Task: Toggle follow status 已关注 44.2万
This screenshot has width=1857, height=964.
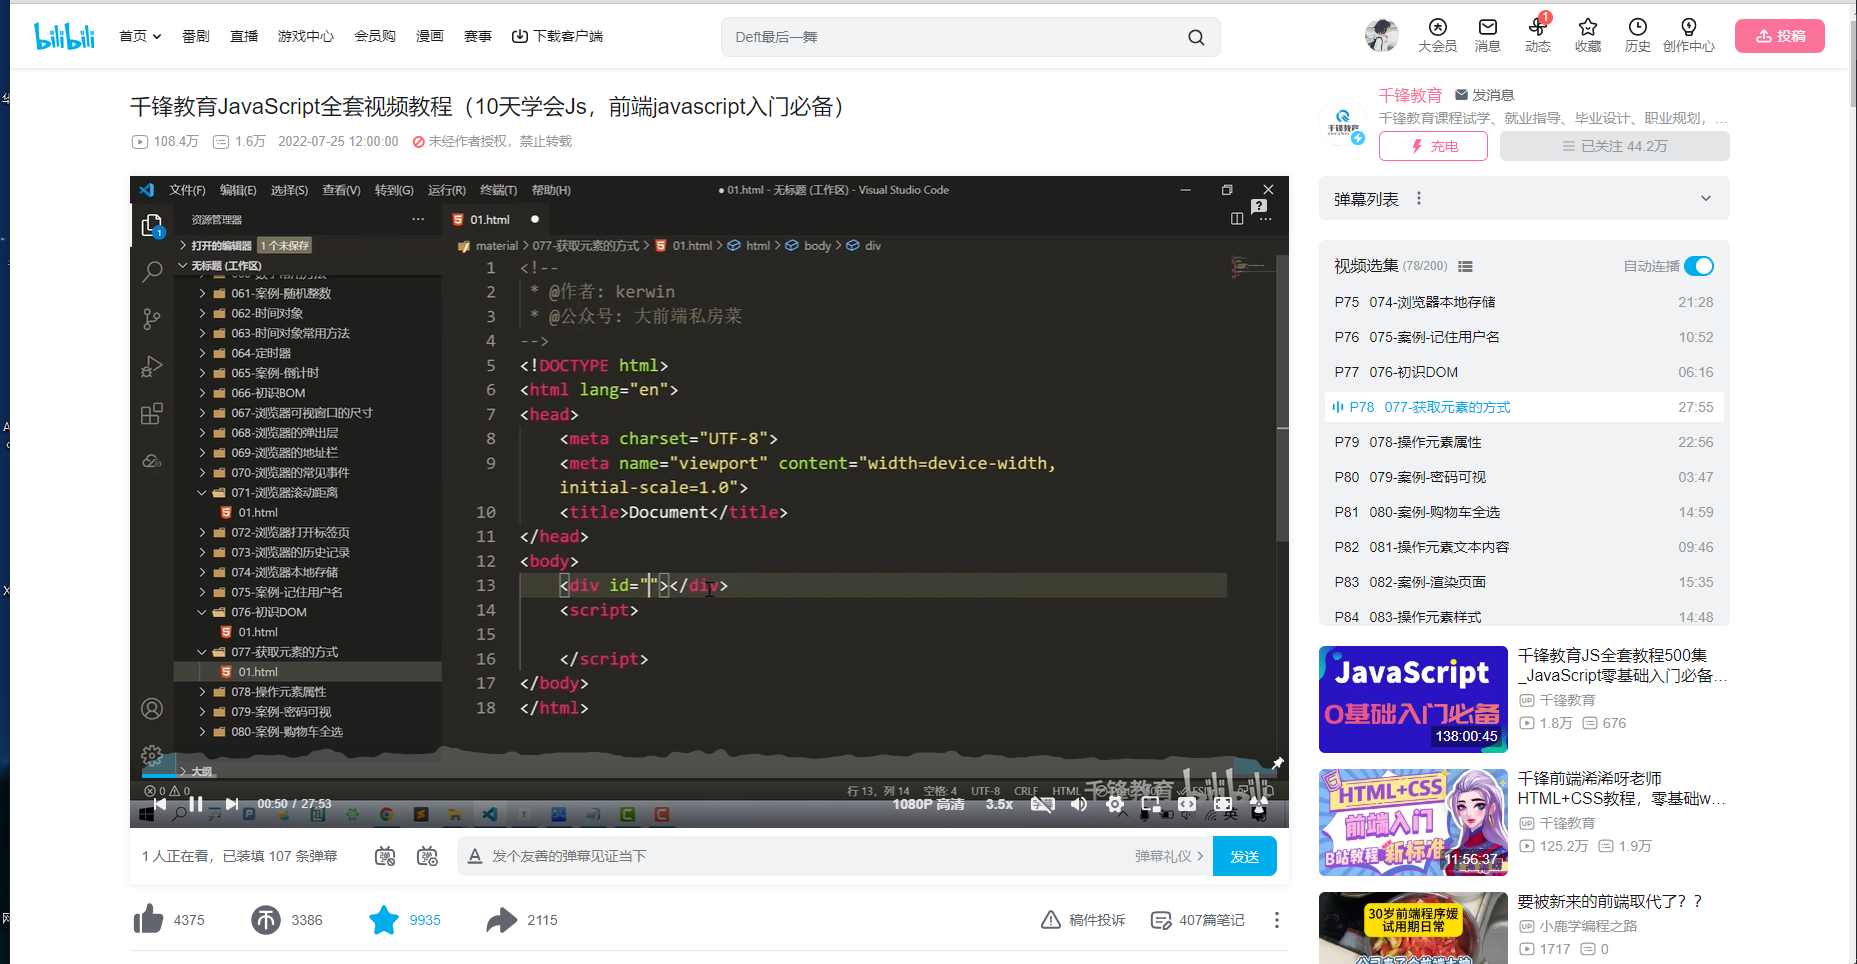Action: pos(1615,146)
